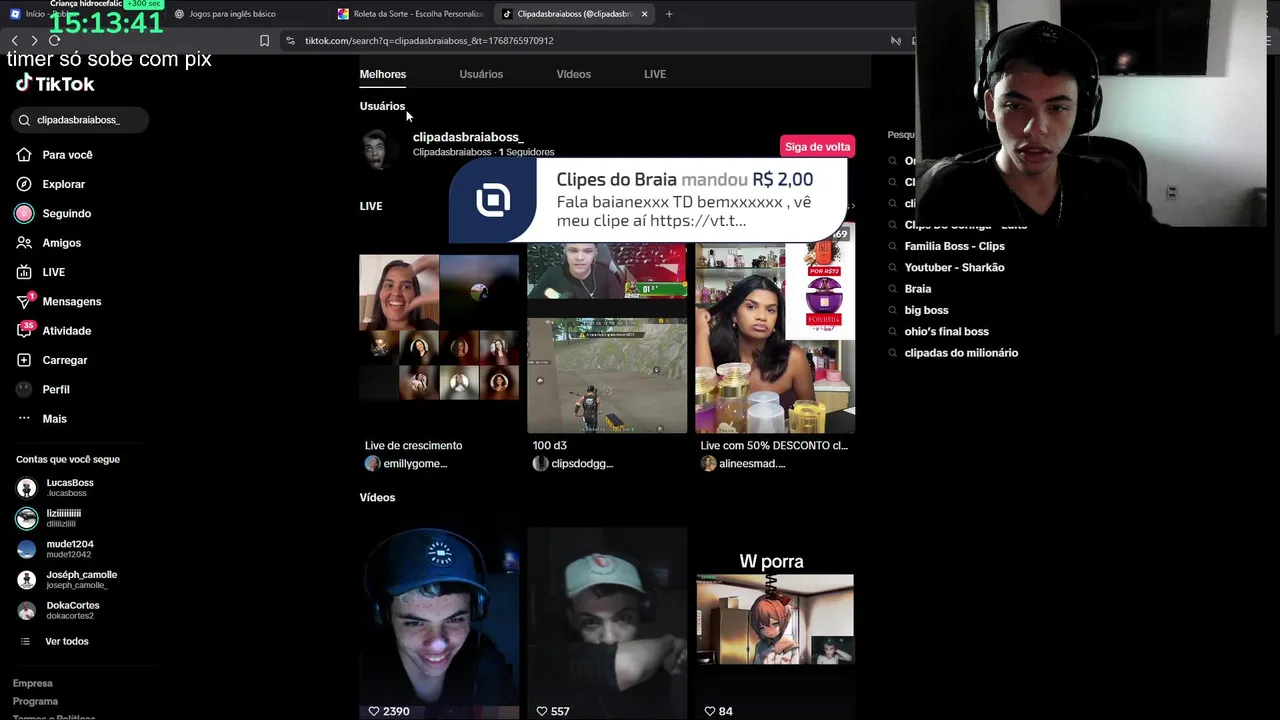Image resolution: width=1280 pixels, height=720 pixels.
Task: Switch to Roleta da Sorte tab
Action: click(x=410, y=14)
